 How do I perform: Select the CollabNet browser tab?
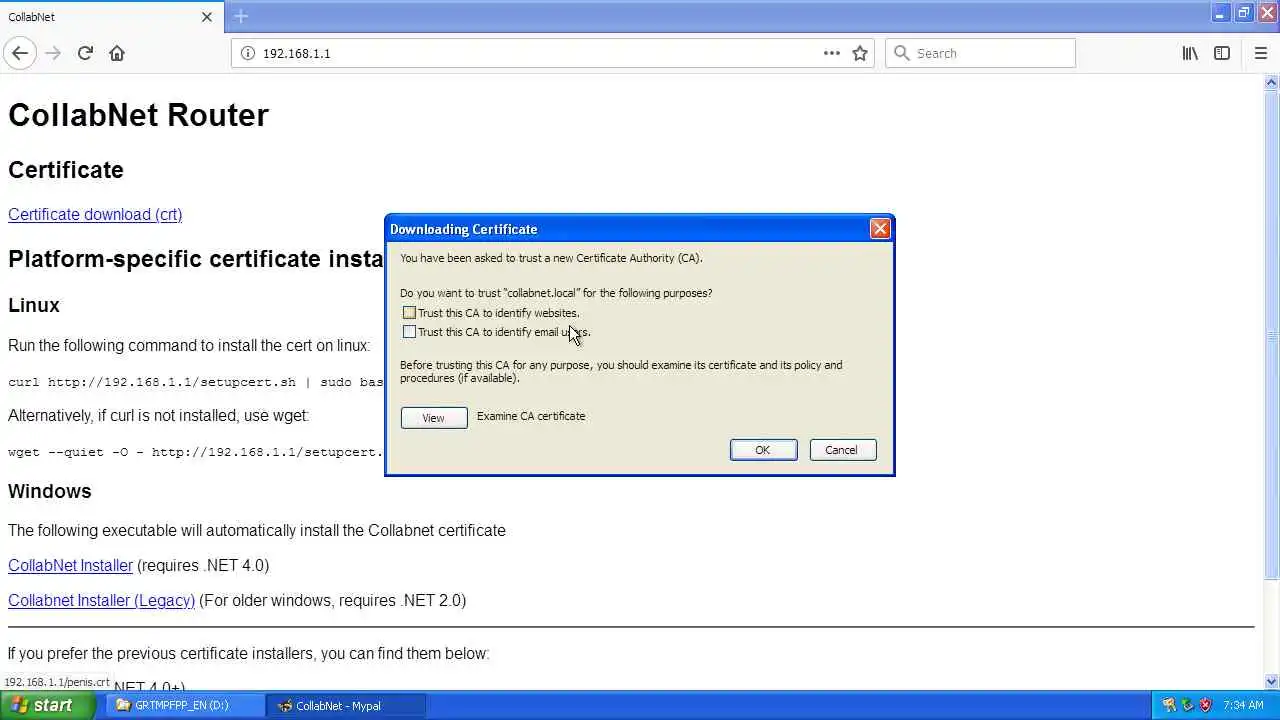(x=110, y=17)
